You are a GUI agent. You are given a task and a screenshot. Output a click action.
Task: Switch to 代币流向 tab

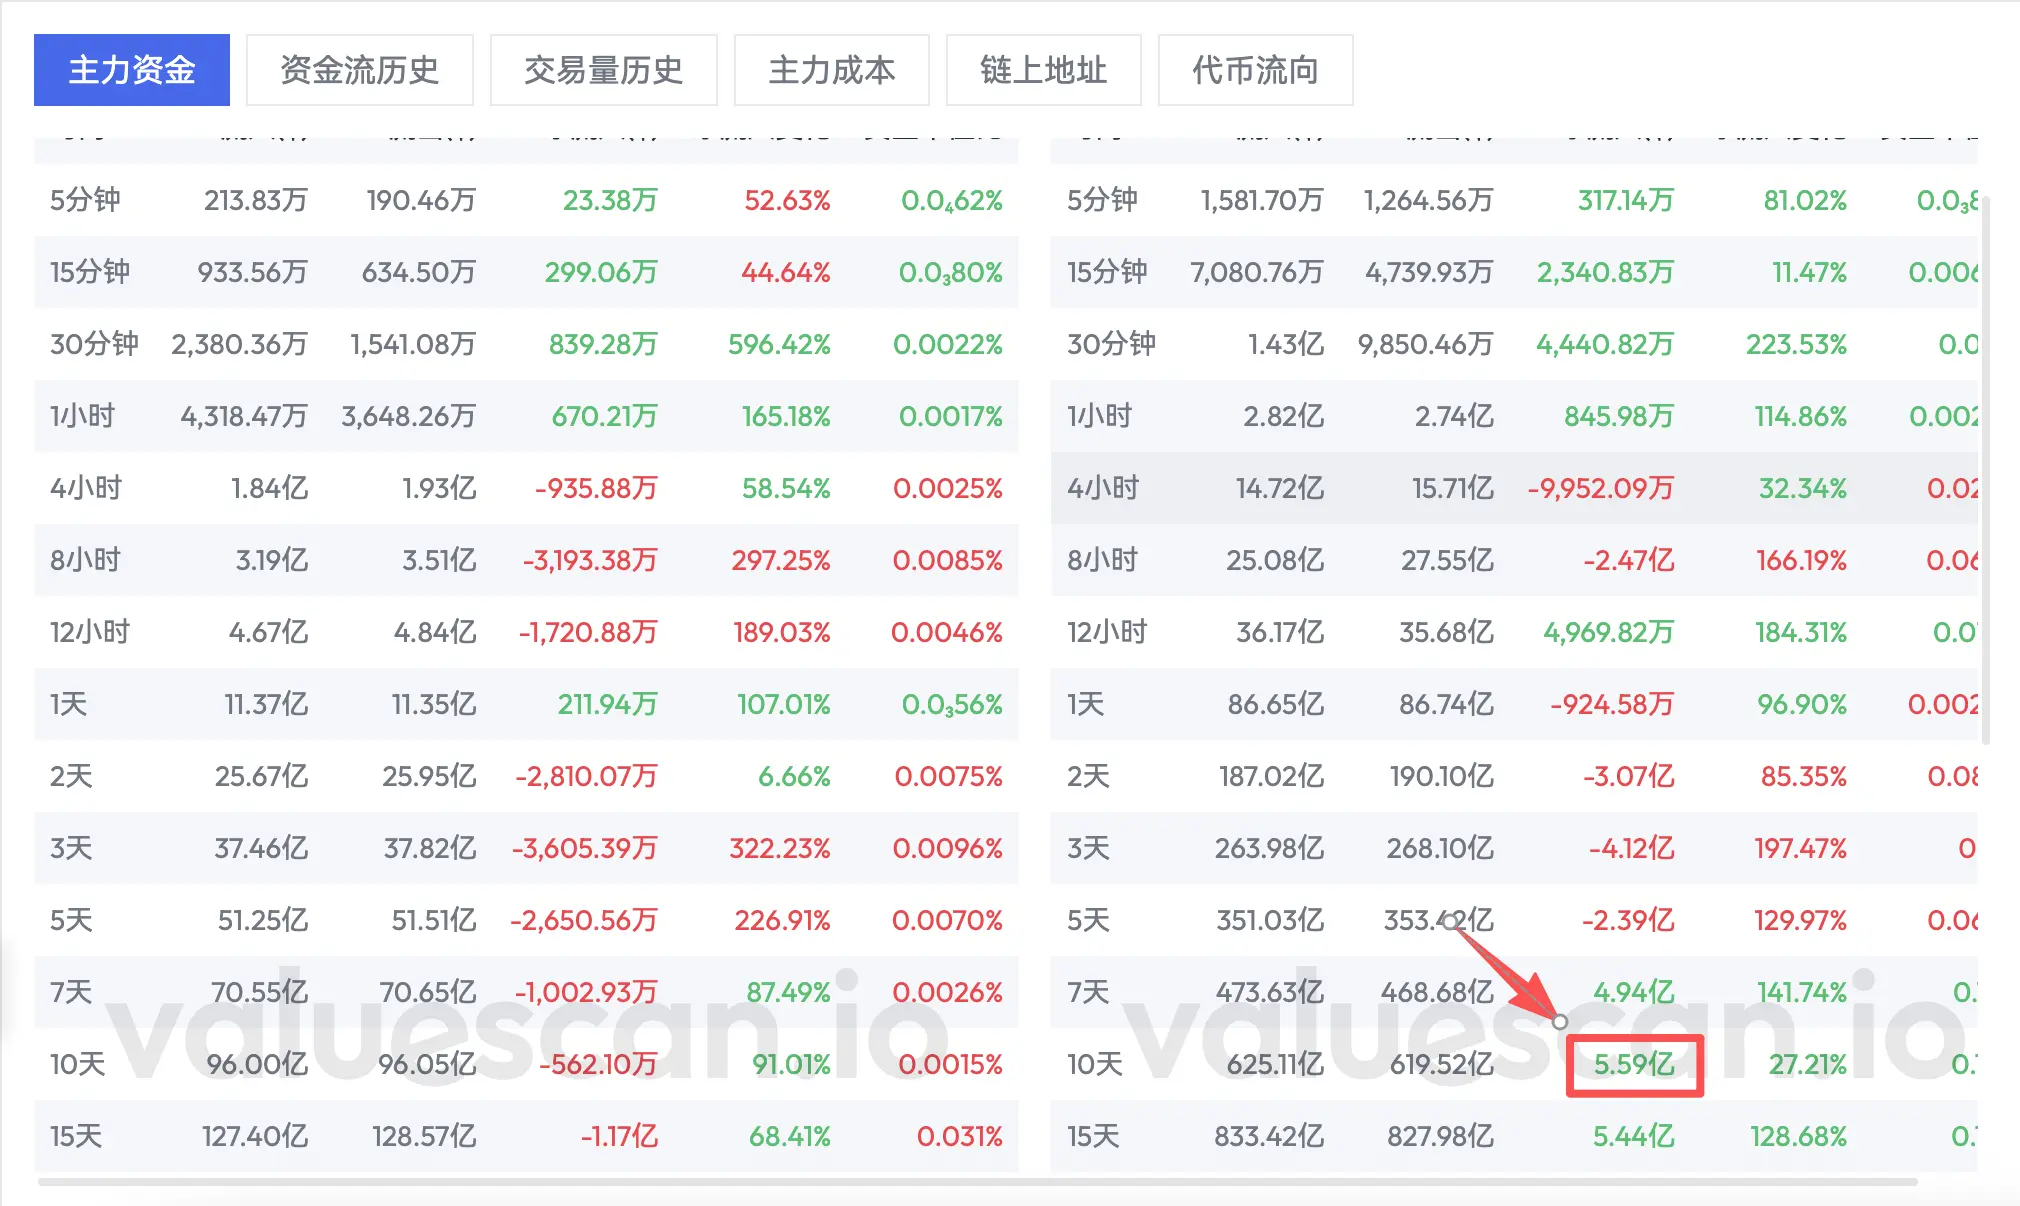[x=1255, y=70]
